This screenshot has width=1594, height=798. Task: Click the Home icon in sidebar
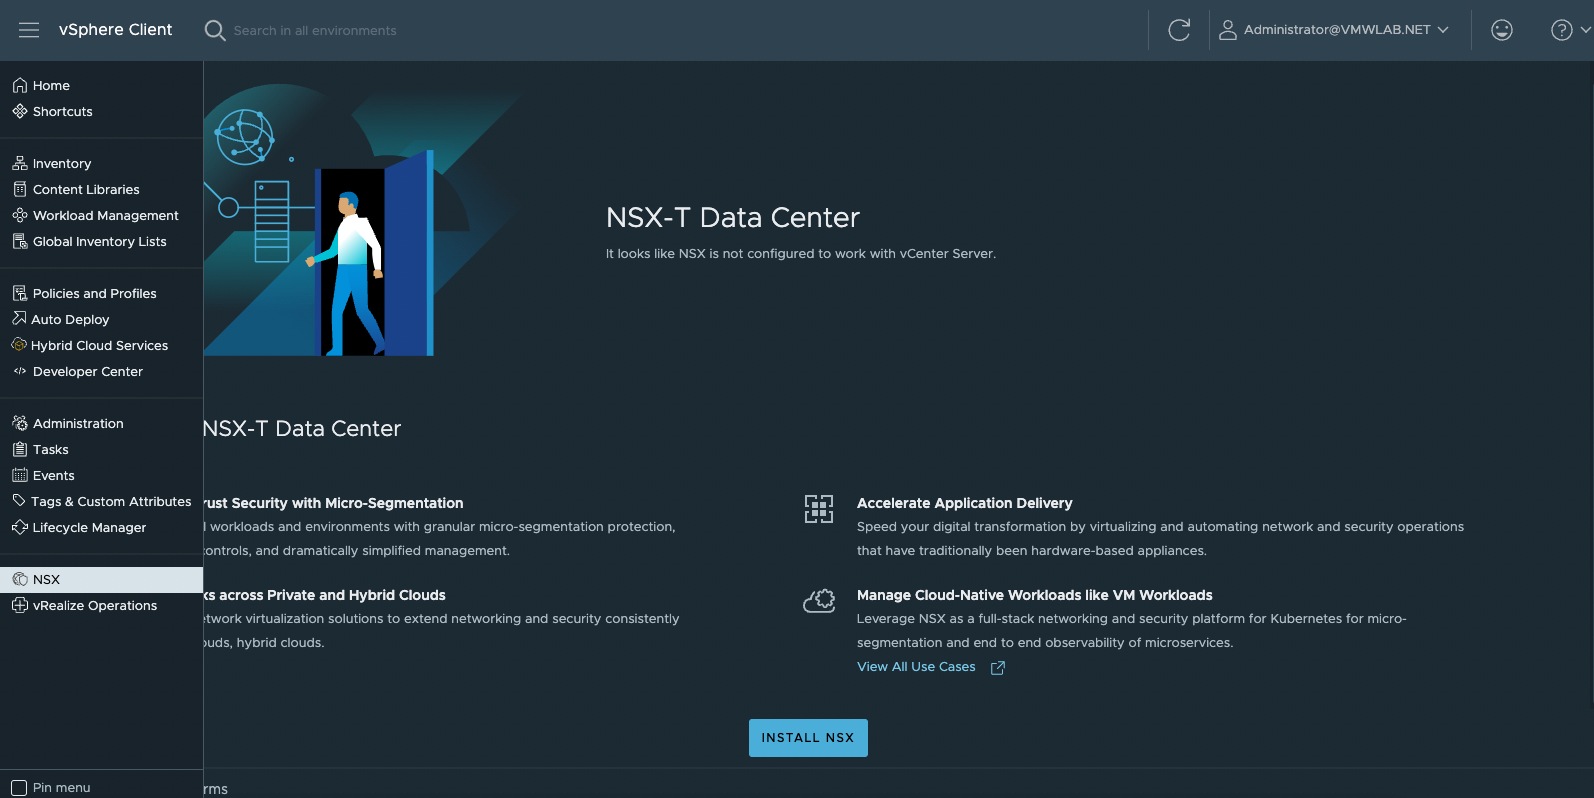pyautogui.click(x=20, y=85)
